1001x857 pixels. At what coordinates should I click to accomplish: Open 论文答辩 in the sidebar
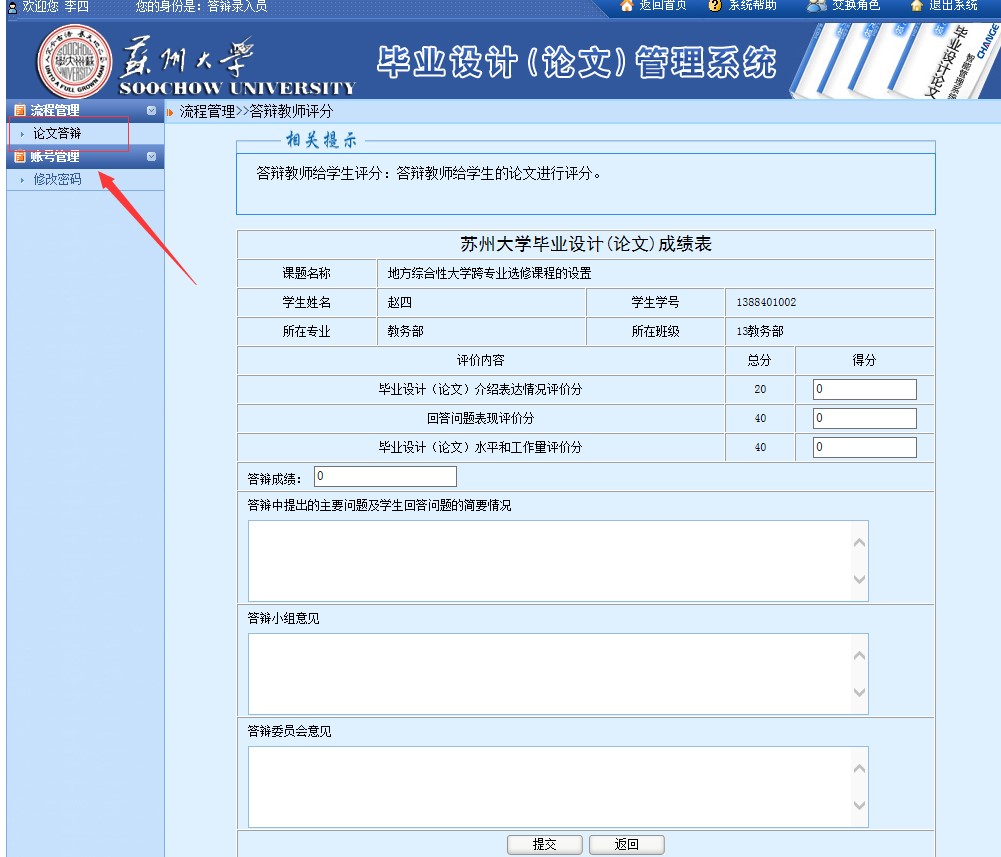tap(57, 133)
